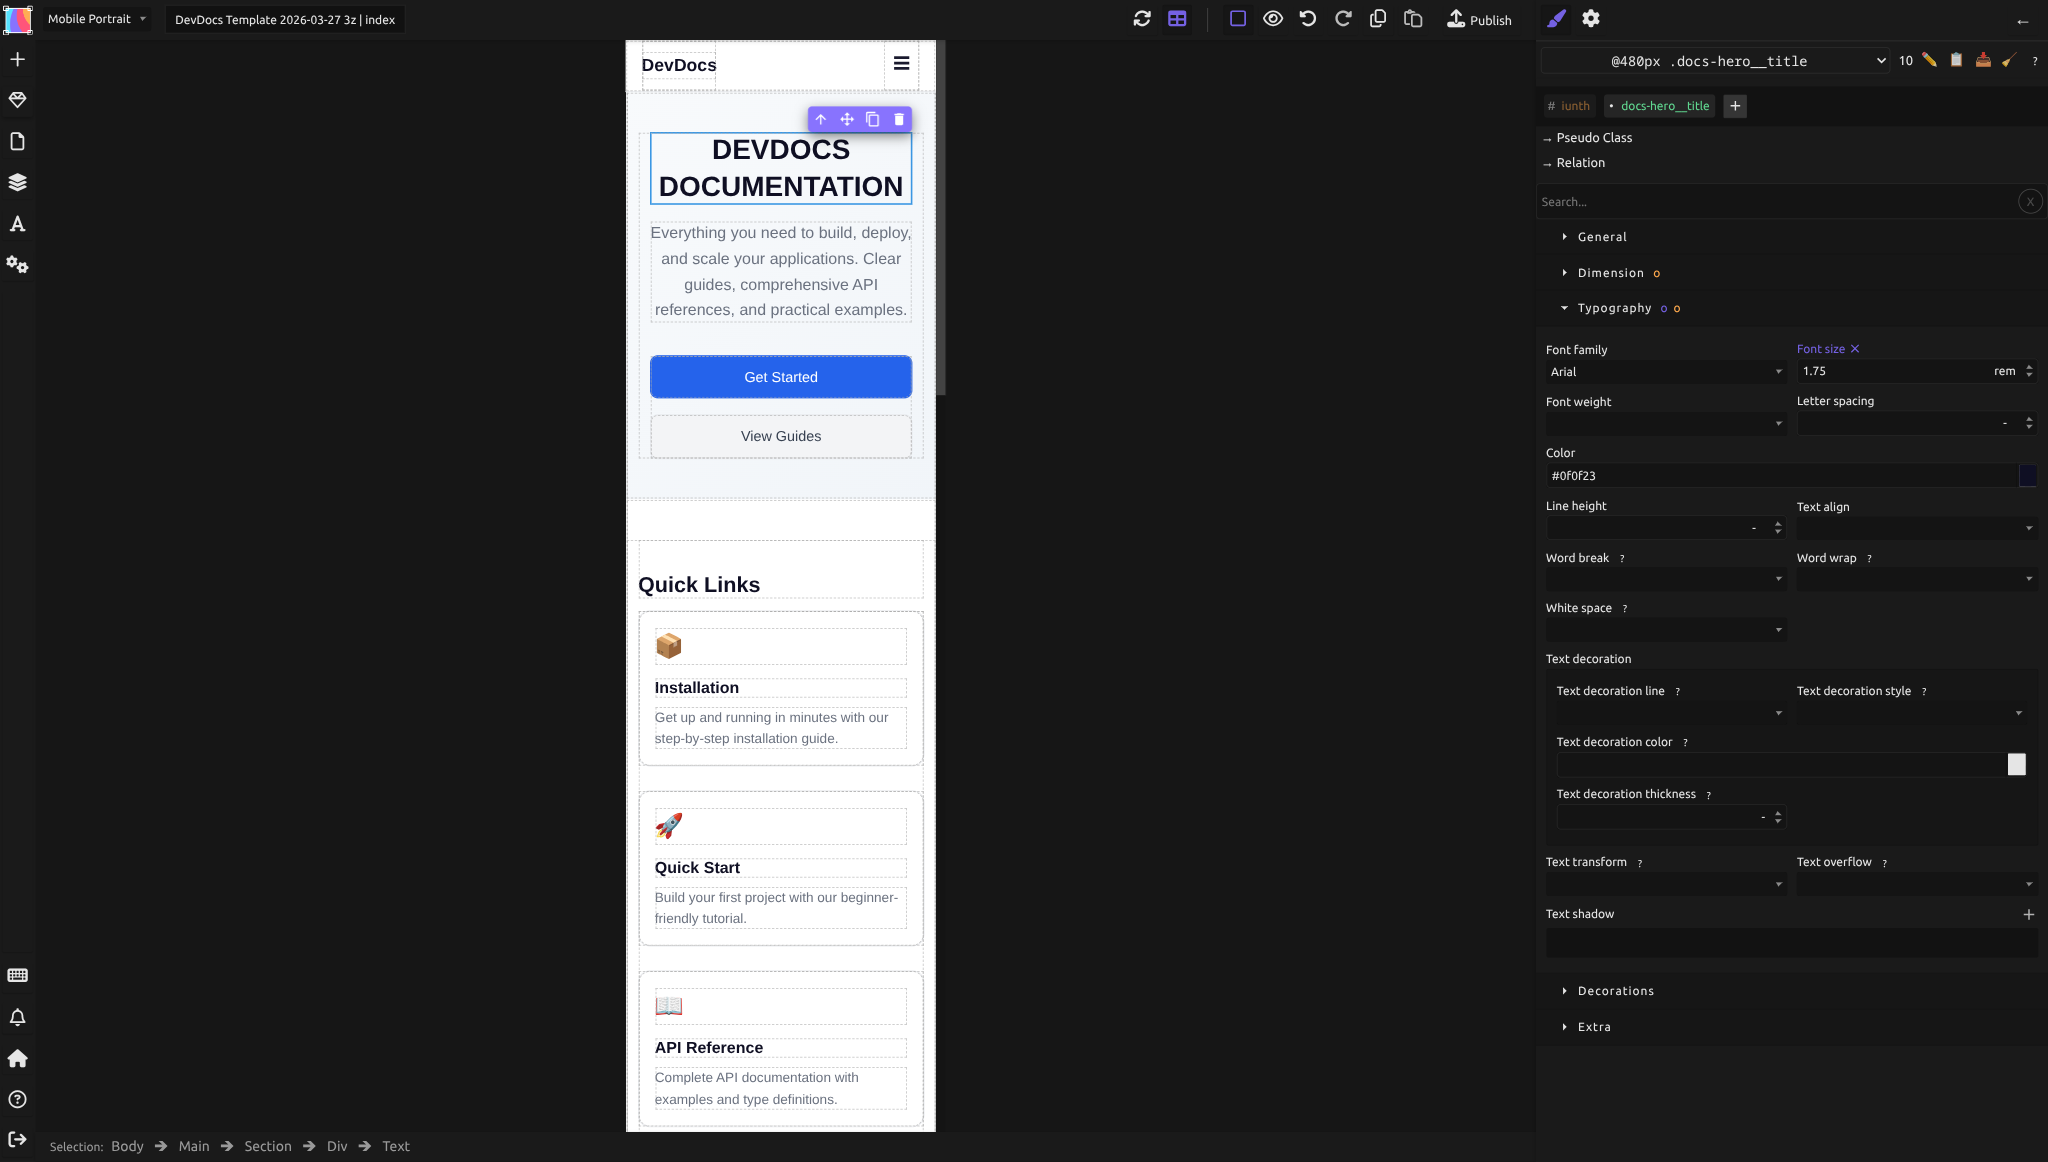This screenshot has width=2048, height=1162.
Task: Delete the selected text via the trash icon
Action: pyautogui.click(x=897, y=119)
